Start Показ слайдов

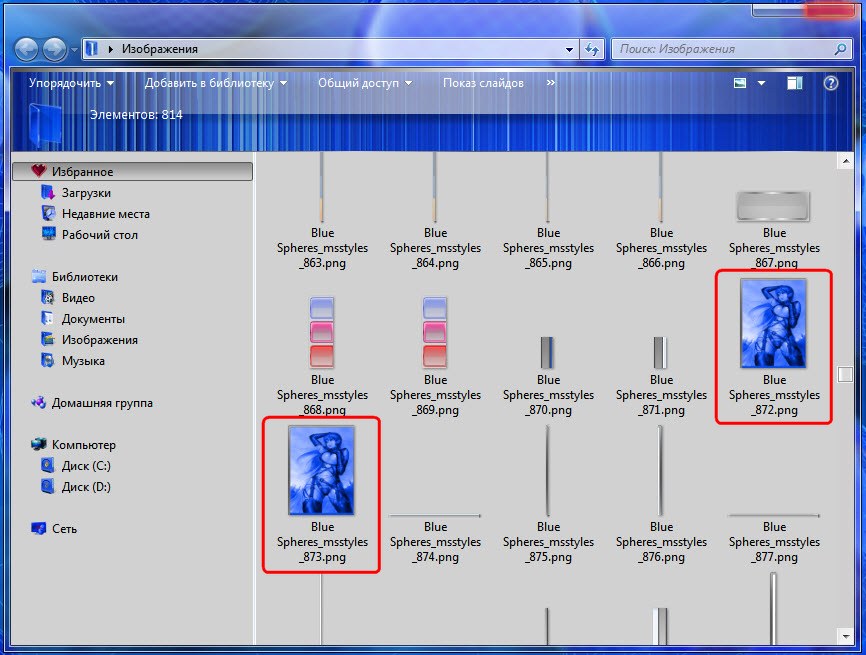(x=483, y=83)
